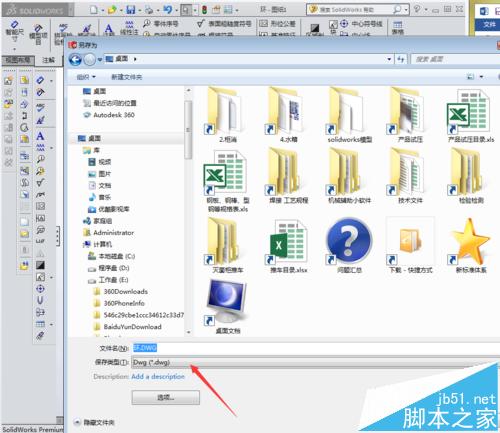Click the Area Hatch/Fill black square icon
The image size is (500, 433).
point(315,28)
